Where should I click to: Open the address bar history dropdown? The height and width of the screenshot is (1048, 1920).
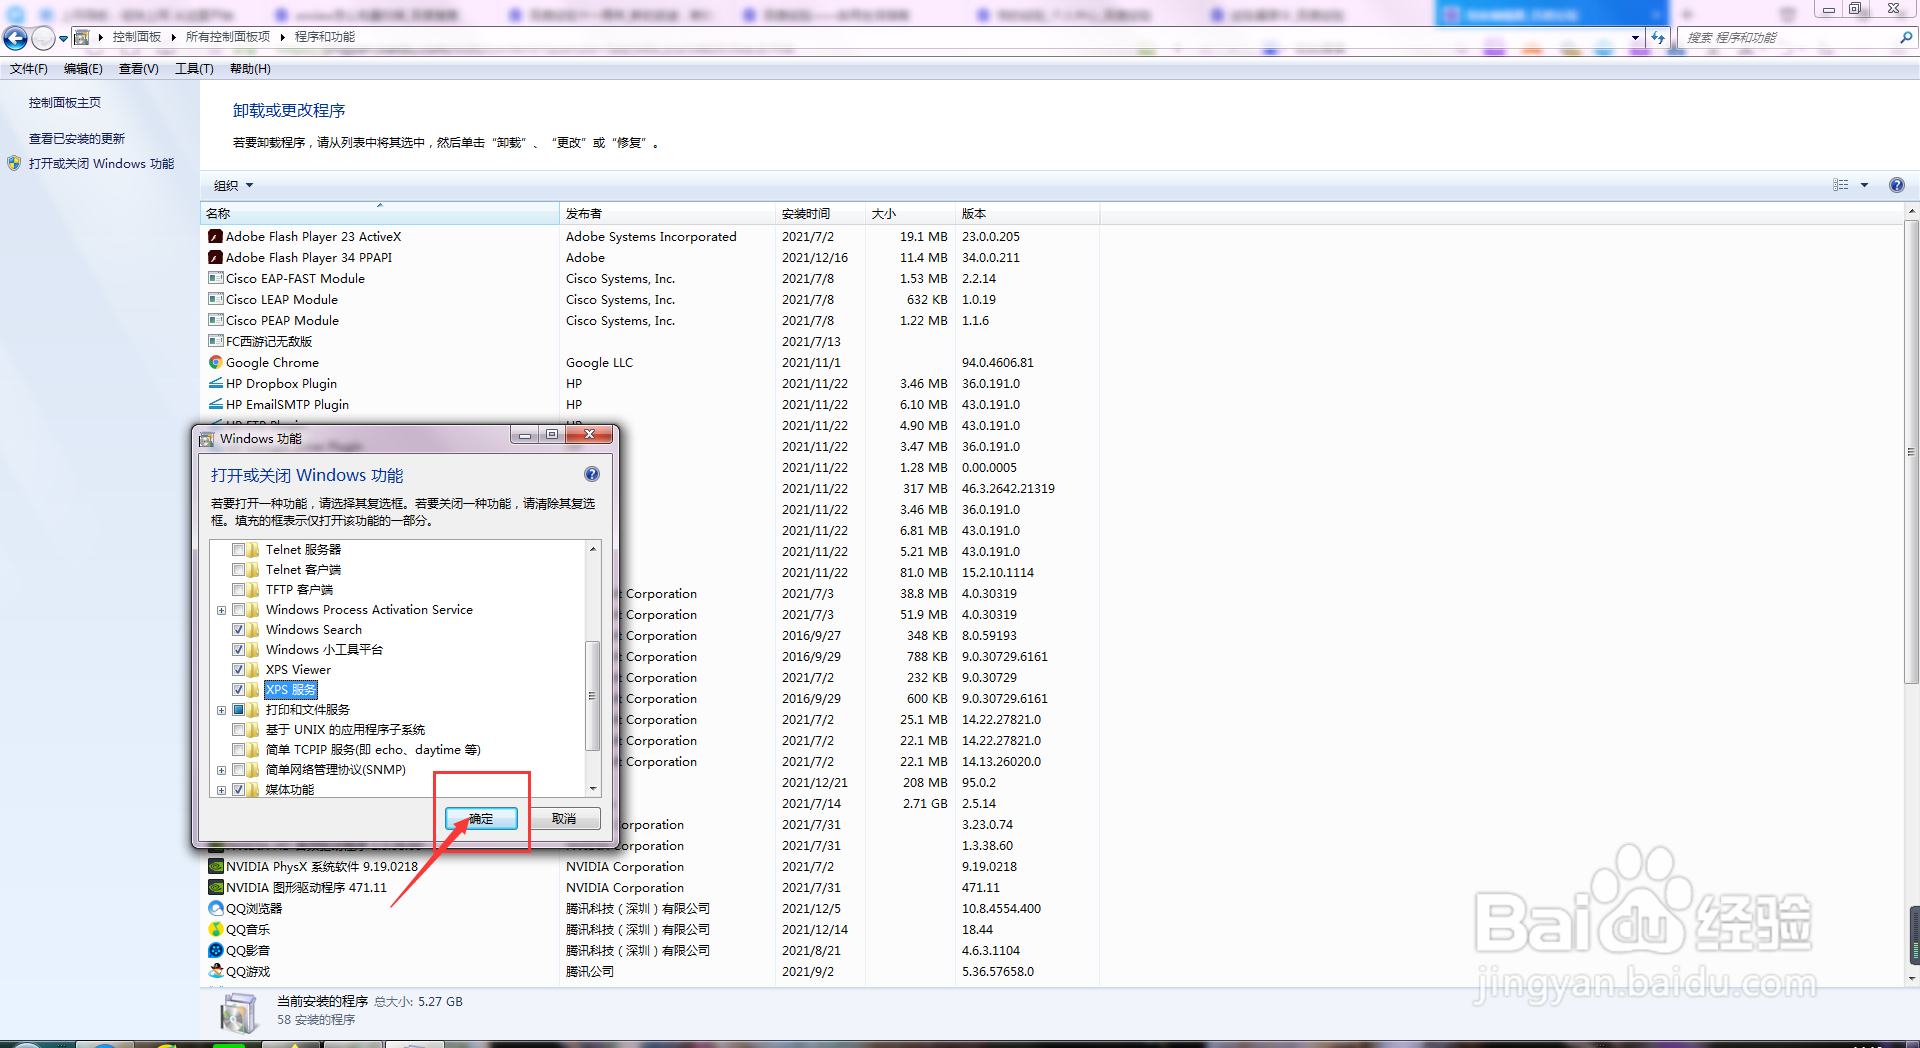pyautogui.click(x=1635, y=38)
